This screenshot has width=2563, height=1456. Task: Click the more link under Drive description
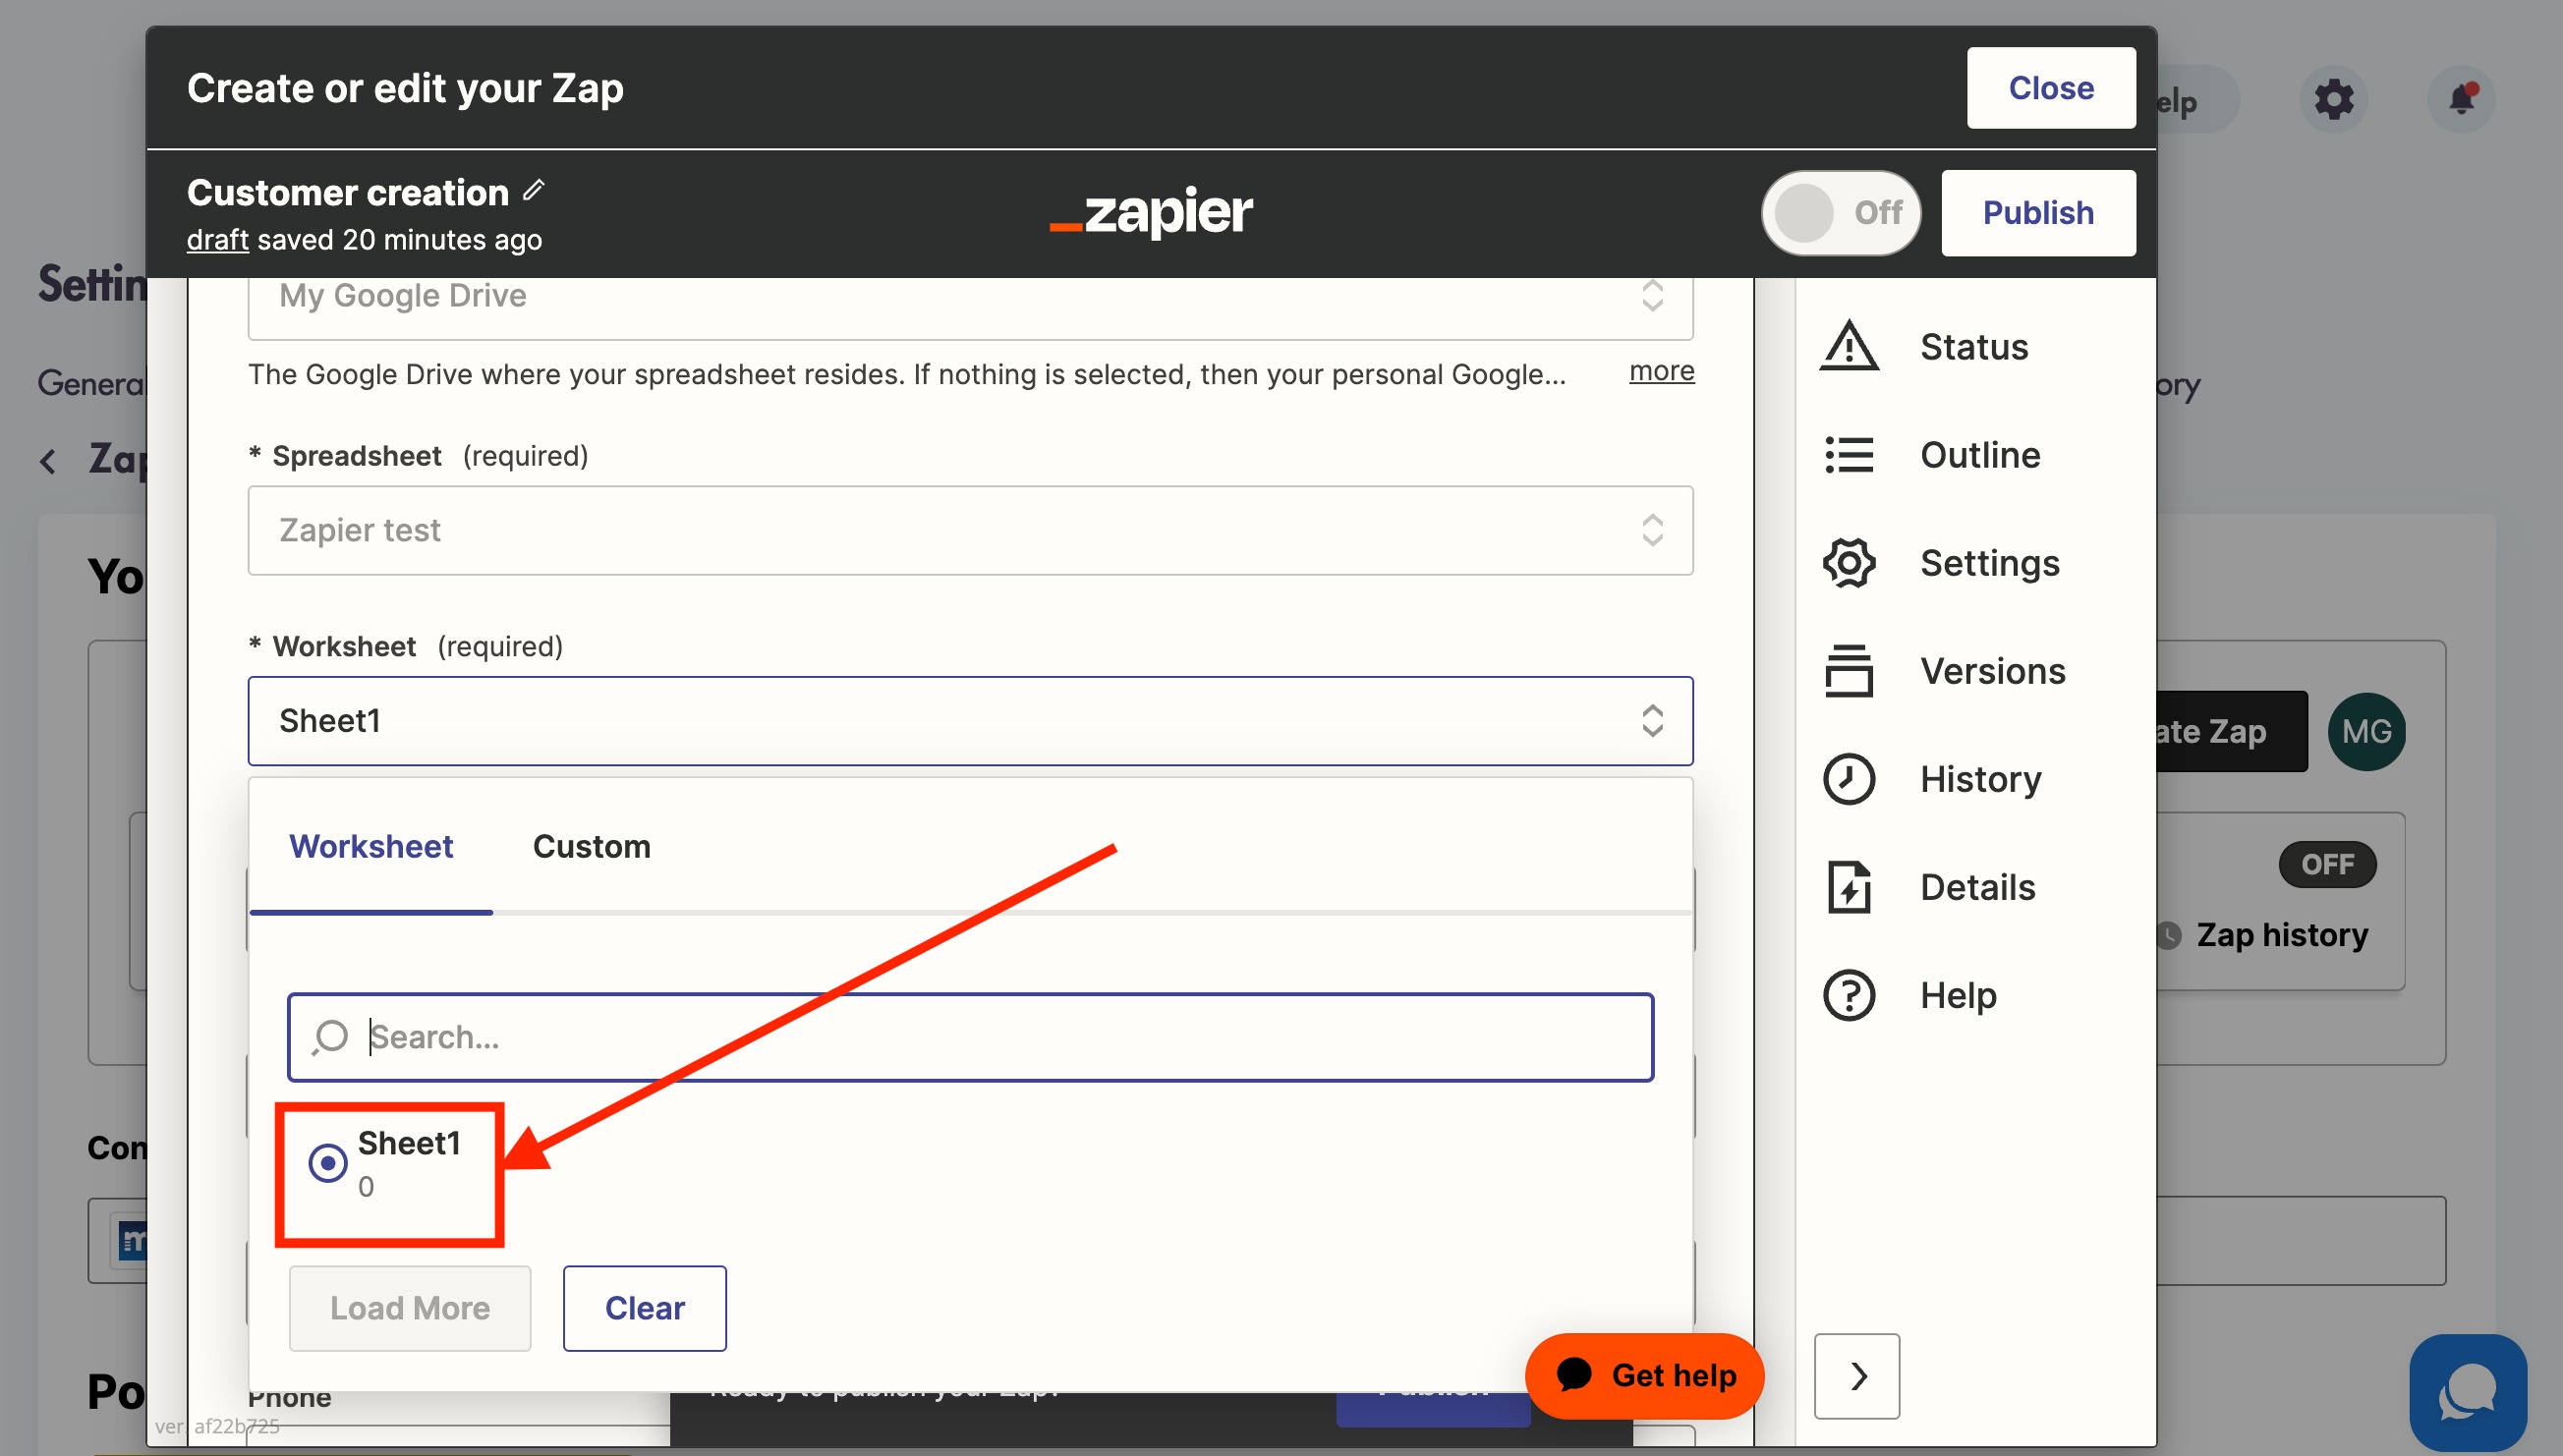click(x=1661, y=371)
